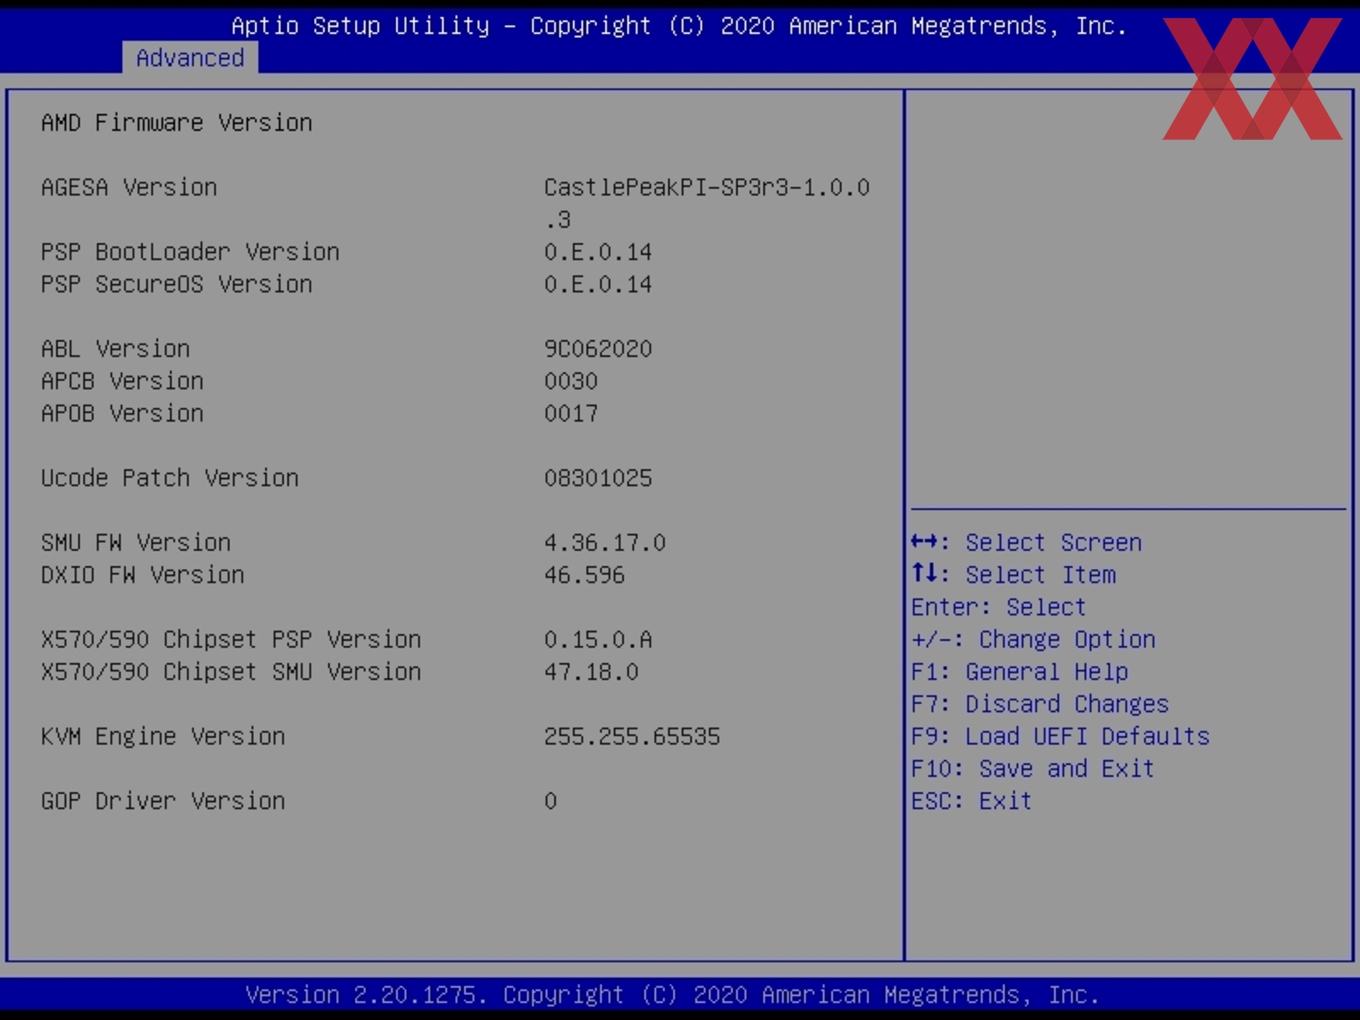Viewport: 1360px width, 1020px height.
Task: Click Ucode value 08301025
Action: [598, 478]
